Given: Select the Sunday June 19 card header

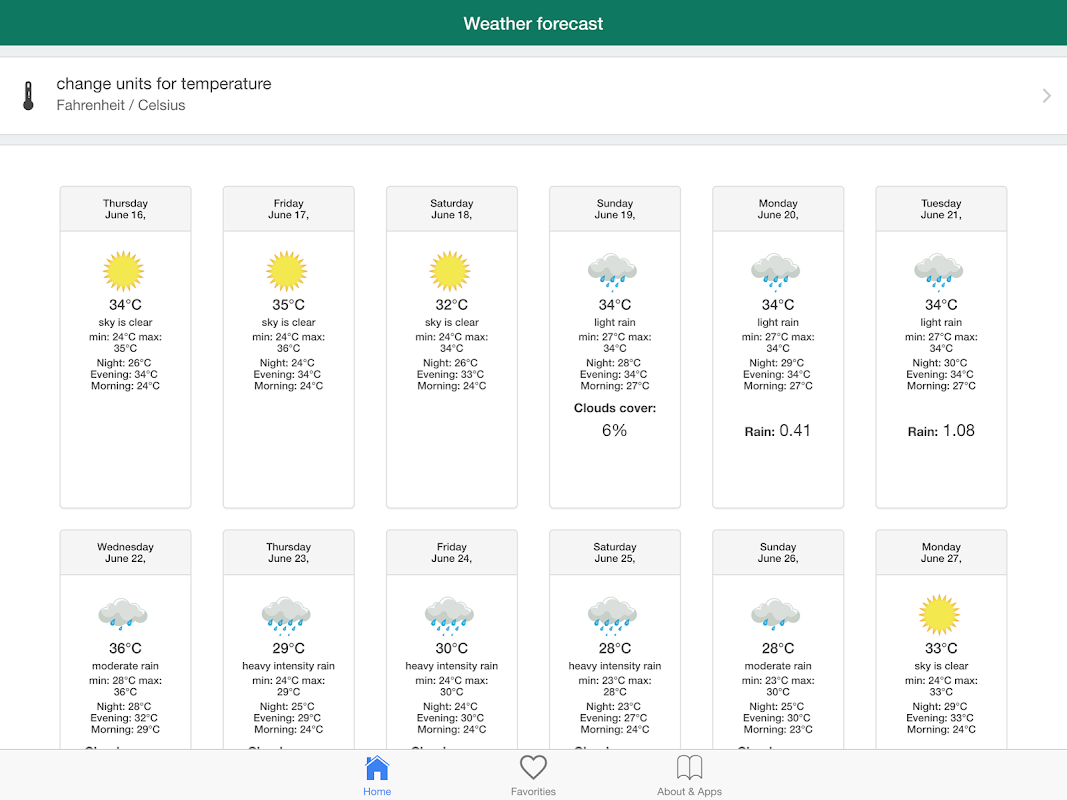Looking at the screenshot, I should 615,209.
